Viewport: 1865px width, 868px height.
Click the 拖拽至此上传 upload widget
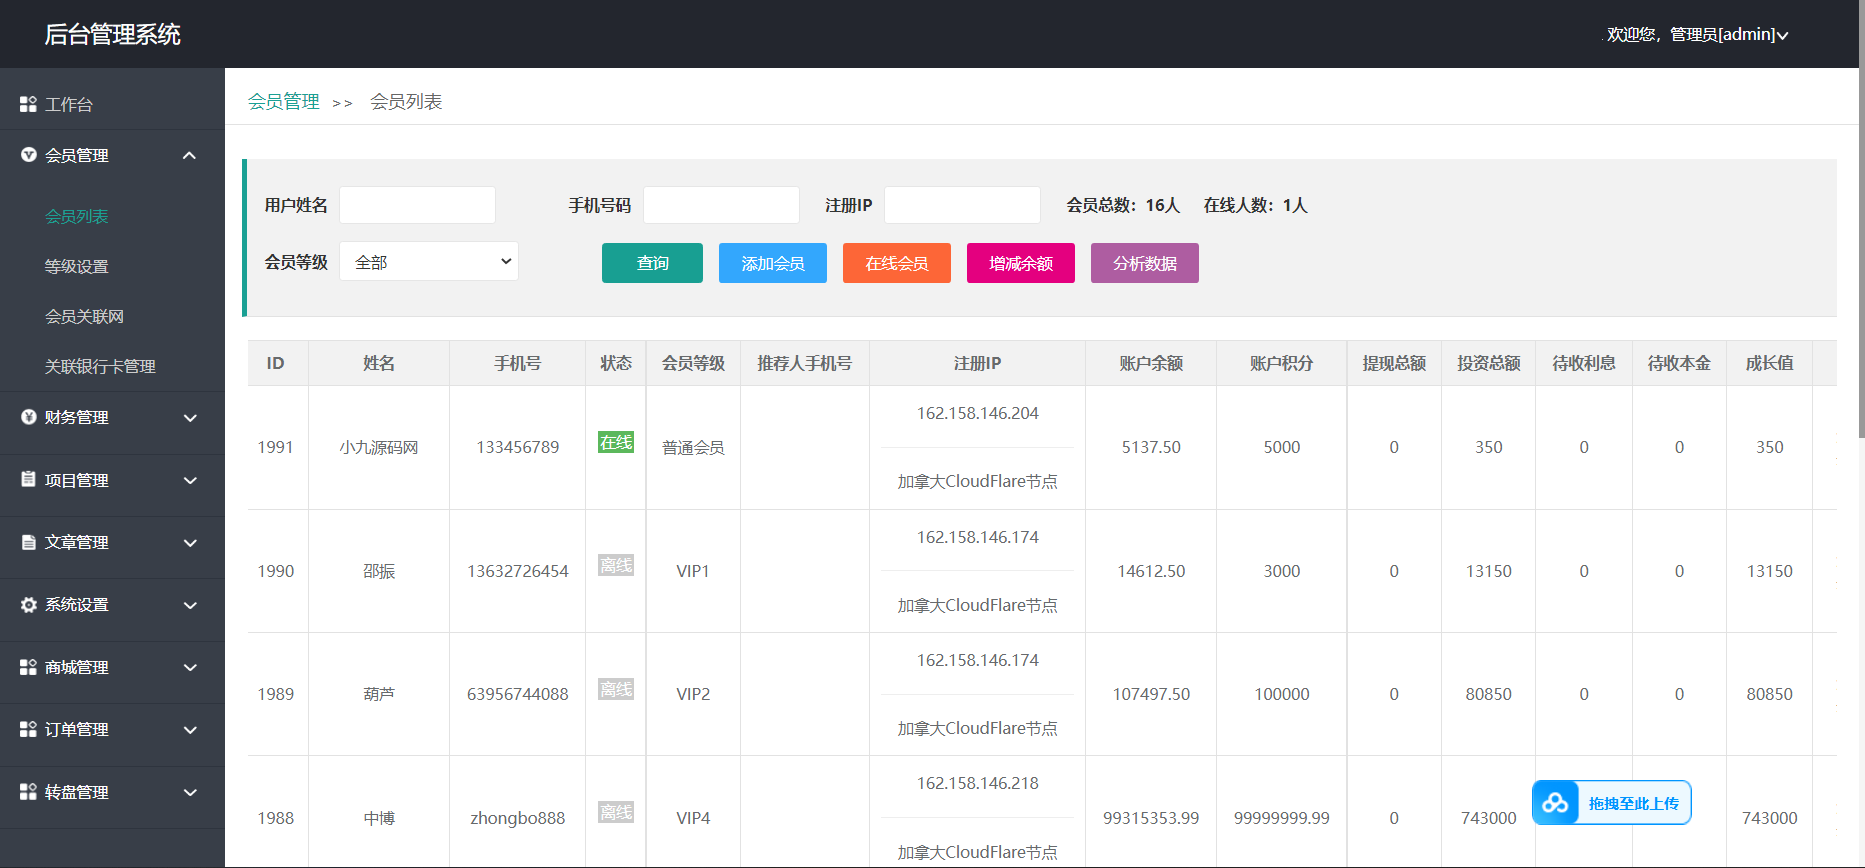point(1612,803)
